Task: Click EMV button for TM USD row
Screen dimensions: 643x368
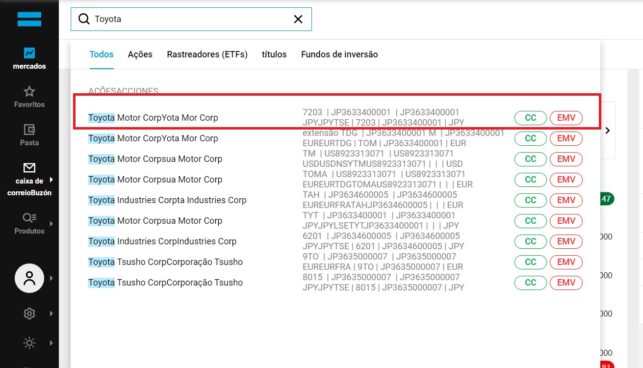Action: 566,159
